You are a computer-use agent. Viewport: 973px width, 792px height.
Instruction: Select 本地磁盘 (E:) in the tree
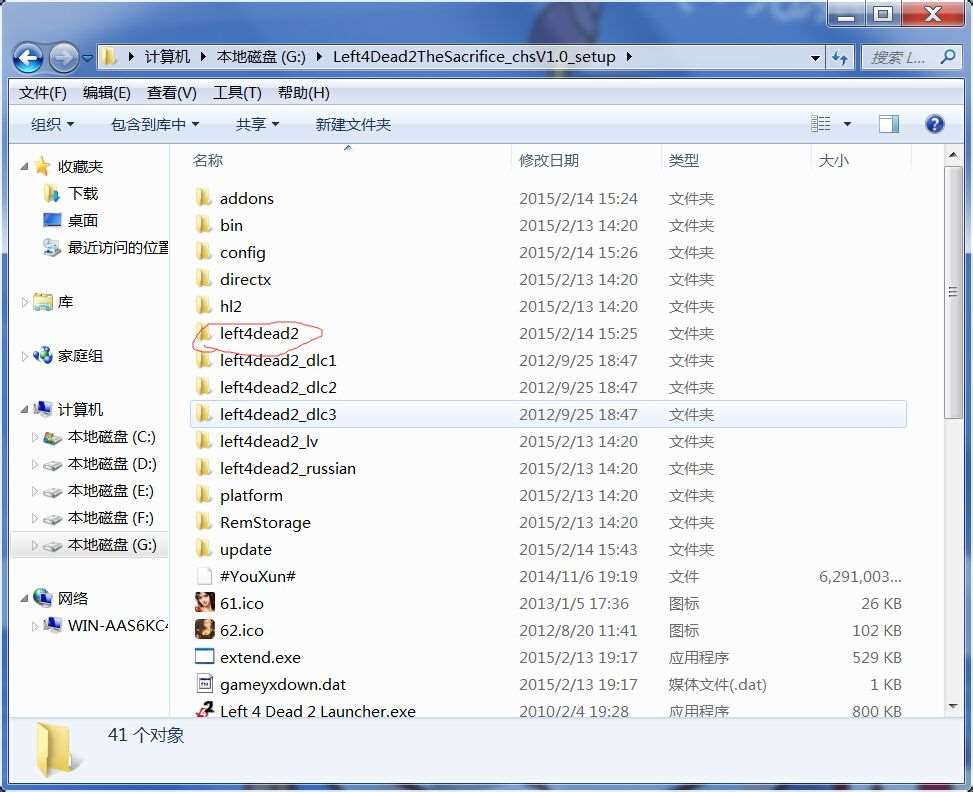click(x=112, y=491)
